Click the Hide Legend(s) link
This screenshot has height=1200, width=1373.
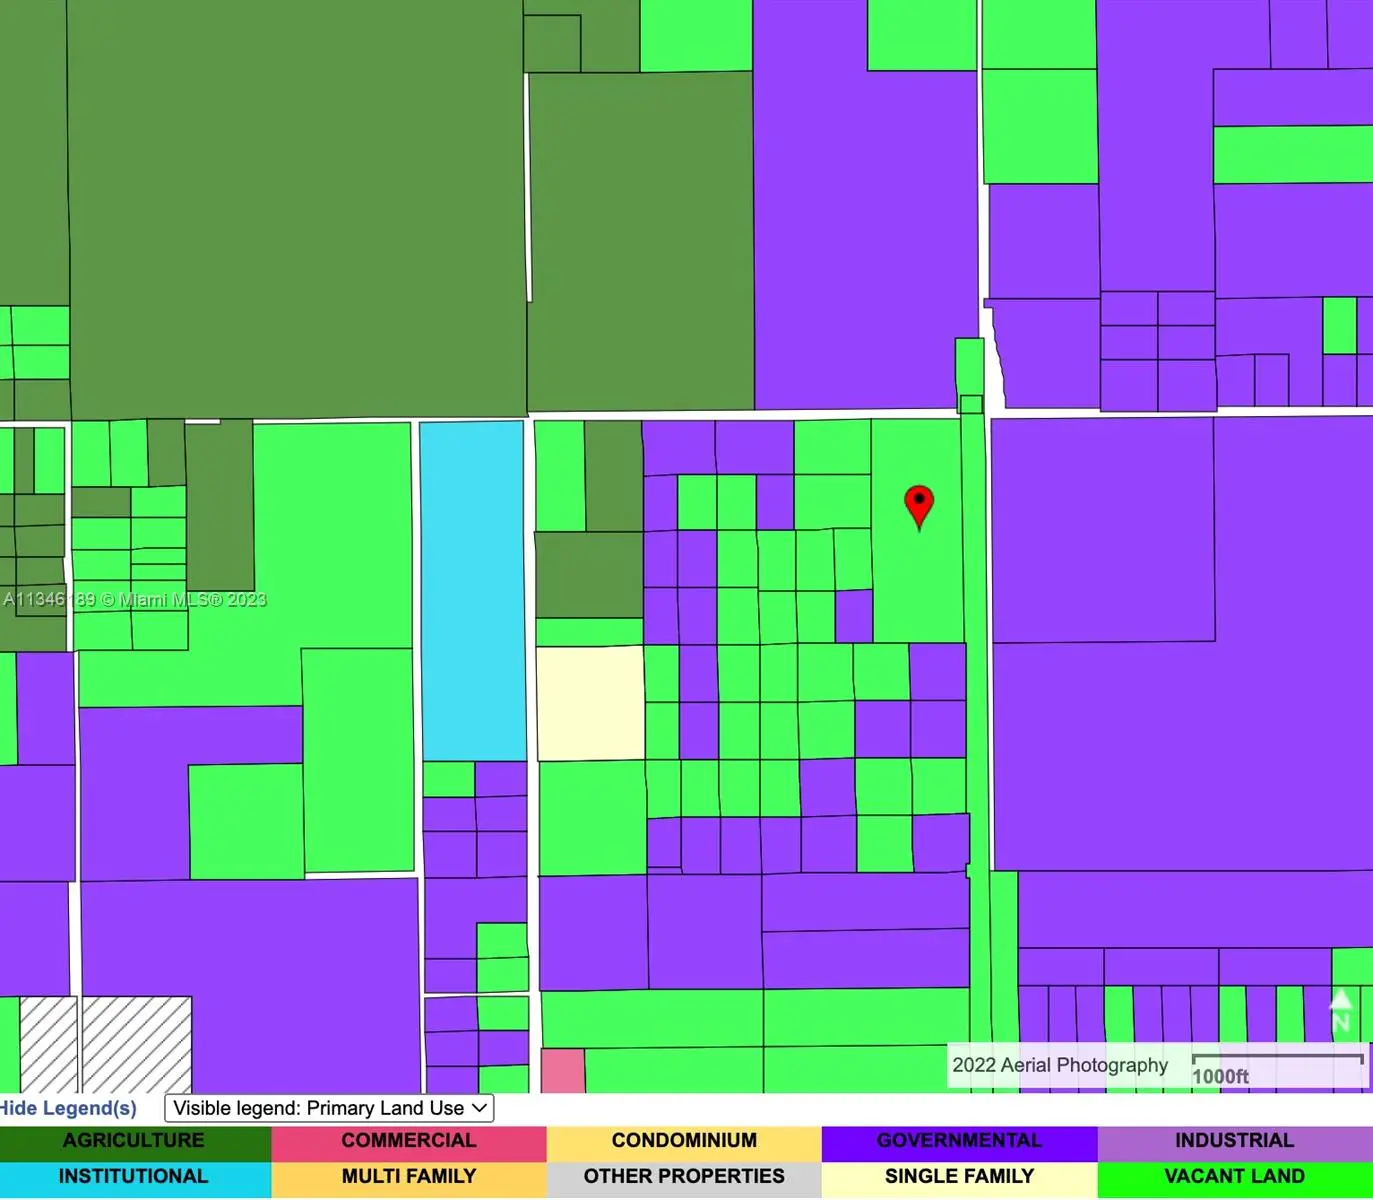coord(67,1108)
